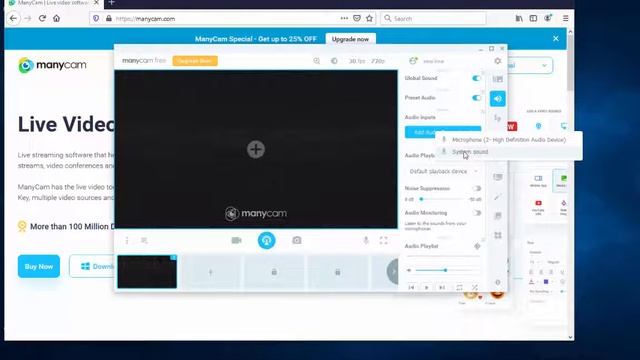This screenshot has height=360, width=640.
Task: Click the first locked preset slot
Action: tap(274, 272)
